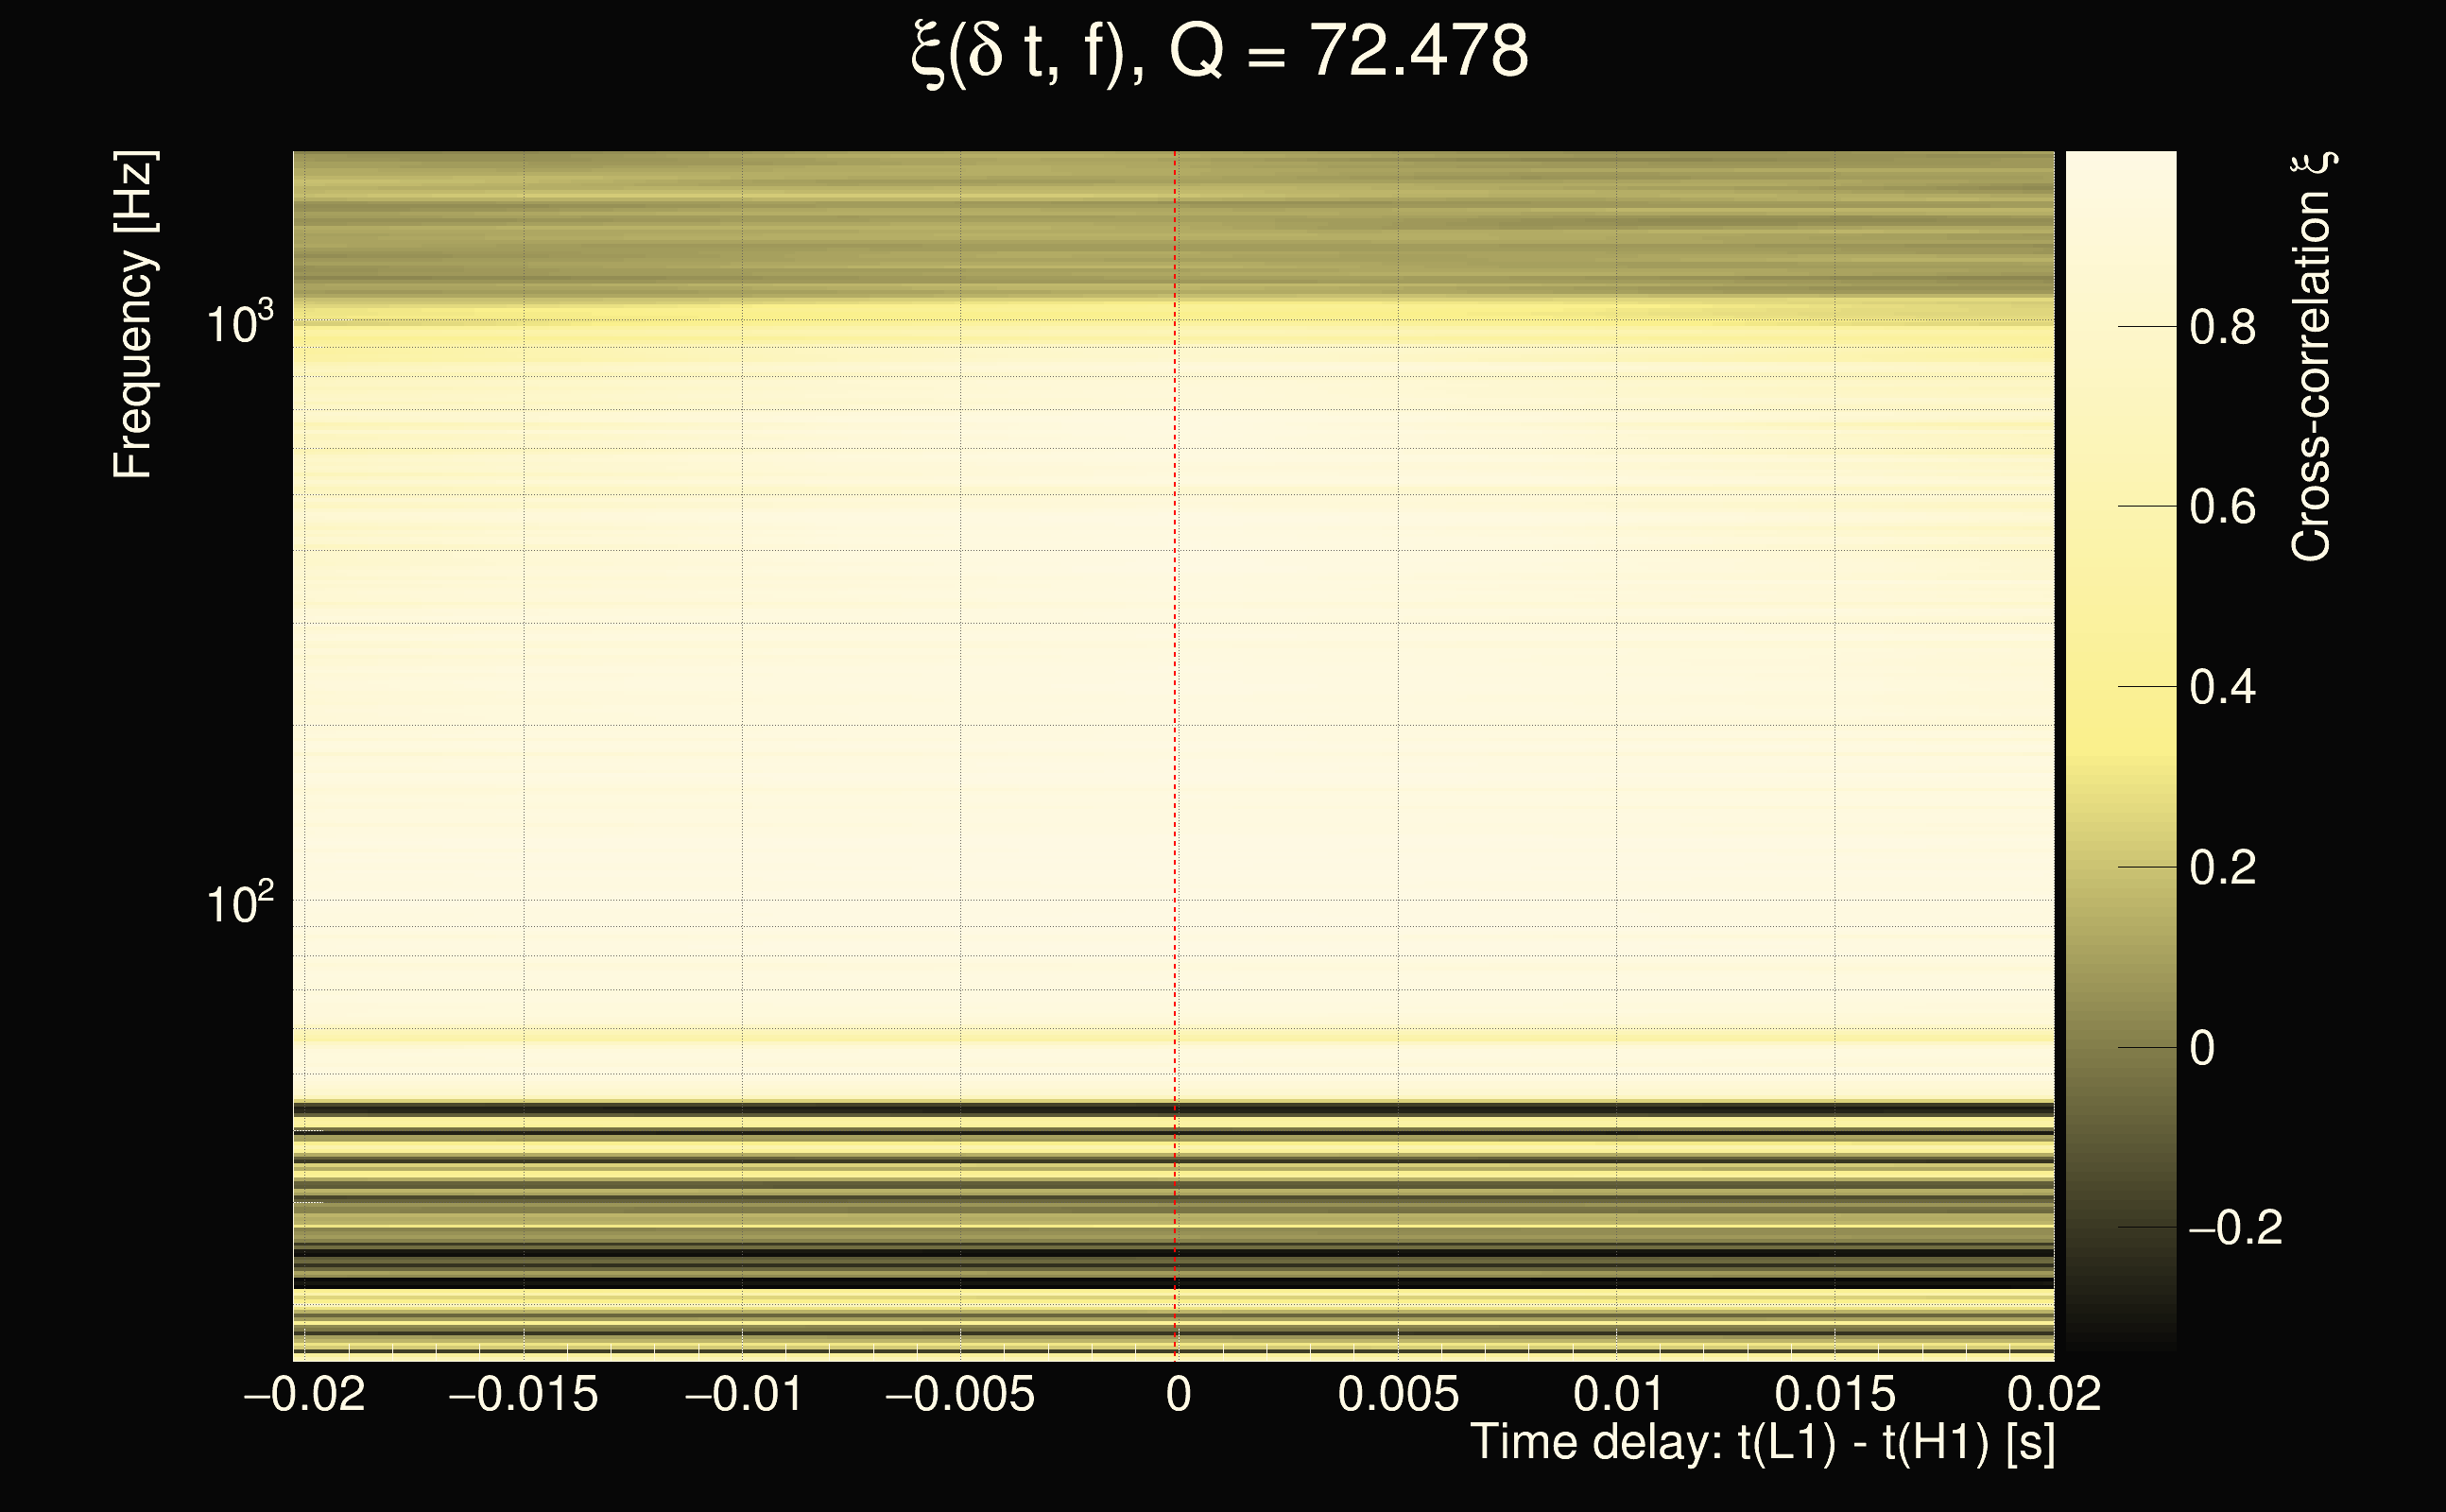Click the 0.2 colorbar tick label
2446x1512 pixels.
tap(2222, 868)
